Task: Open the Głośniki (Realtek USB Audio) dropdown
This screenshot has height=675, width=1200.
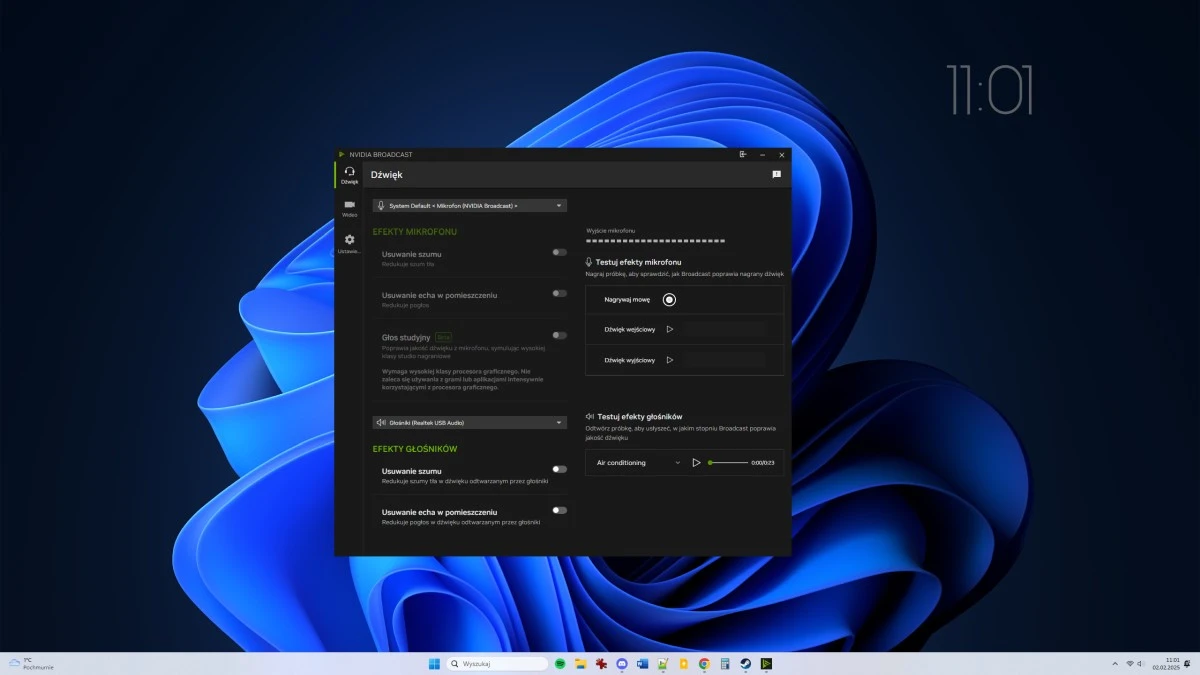Action: point(470,423)
